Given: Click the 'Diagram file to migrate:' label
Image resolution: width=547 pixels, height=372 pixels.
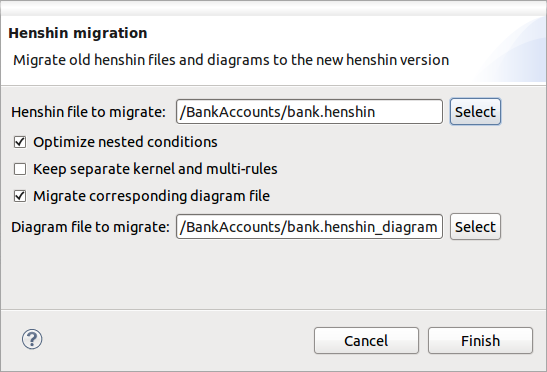Looking at the screenshot, I should [x=90, y=227].
